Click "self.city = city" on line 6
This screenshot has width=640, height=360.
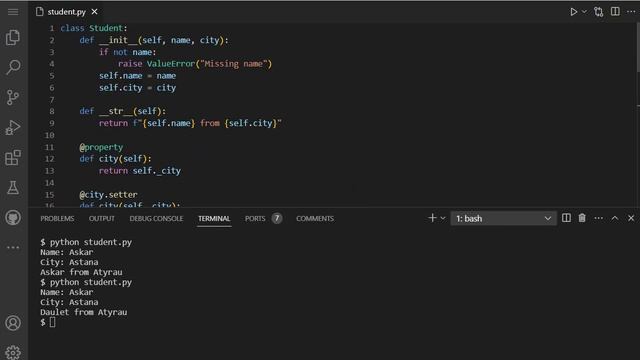click(138, 88)
